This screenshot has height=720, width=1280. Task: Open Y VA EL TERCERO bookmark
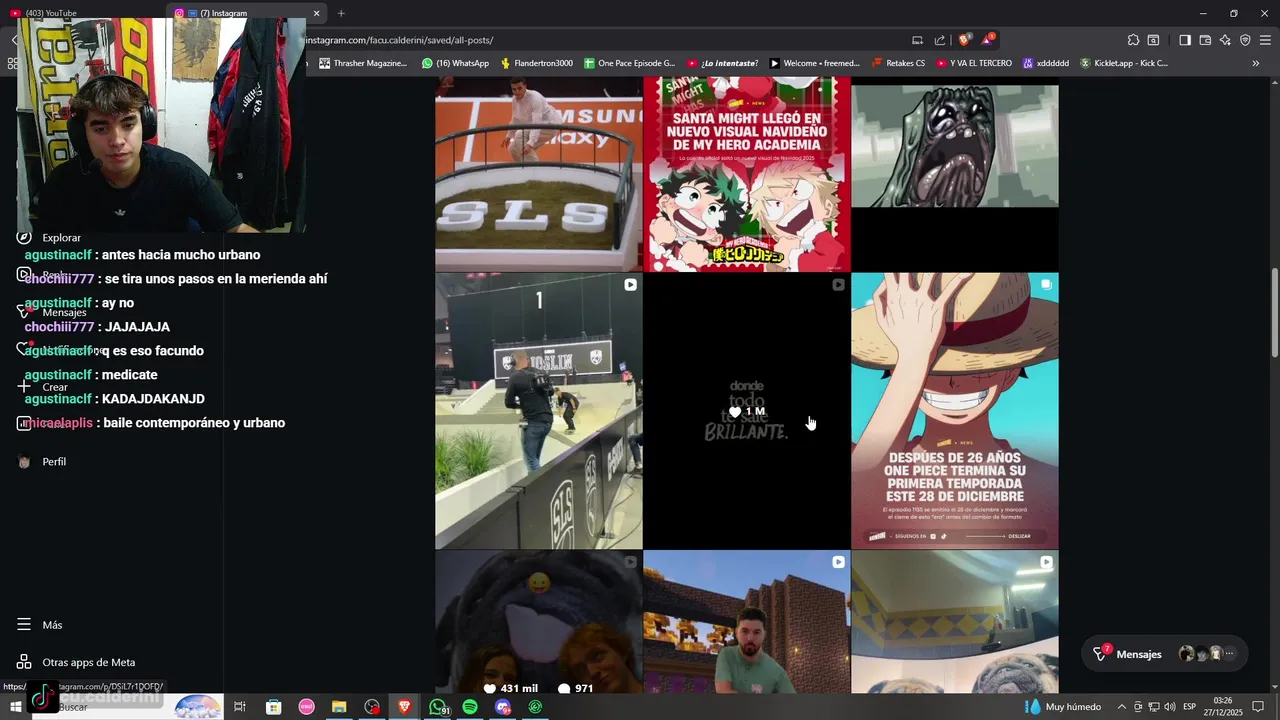pyautogui.click(x=974, y=63)
